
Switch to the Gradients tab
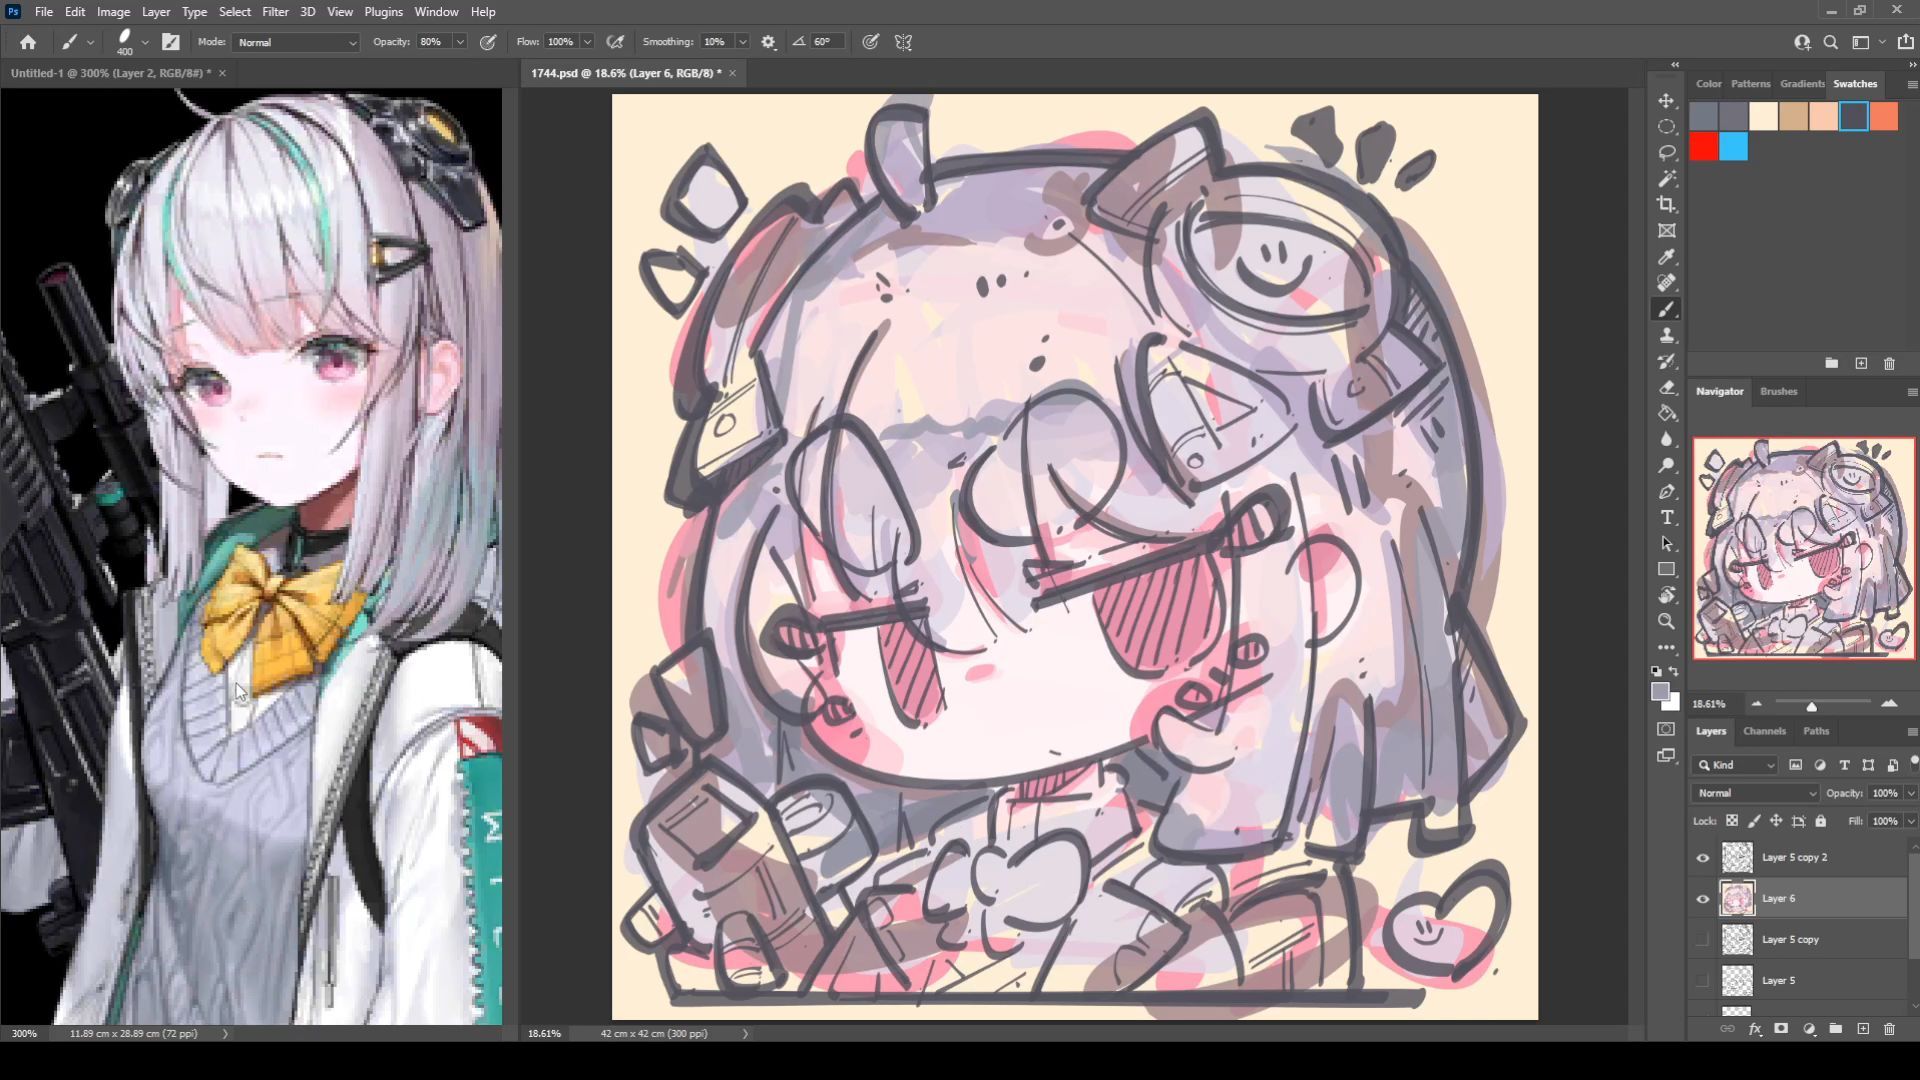click(1802, 84)
